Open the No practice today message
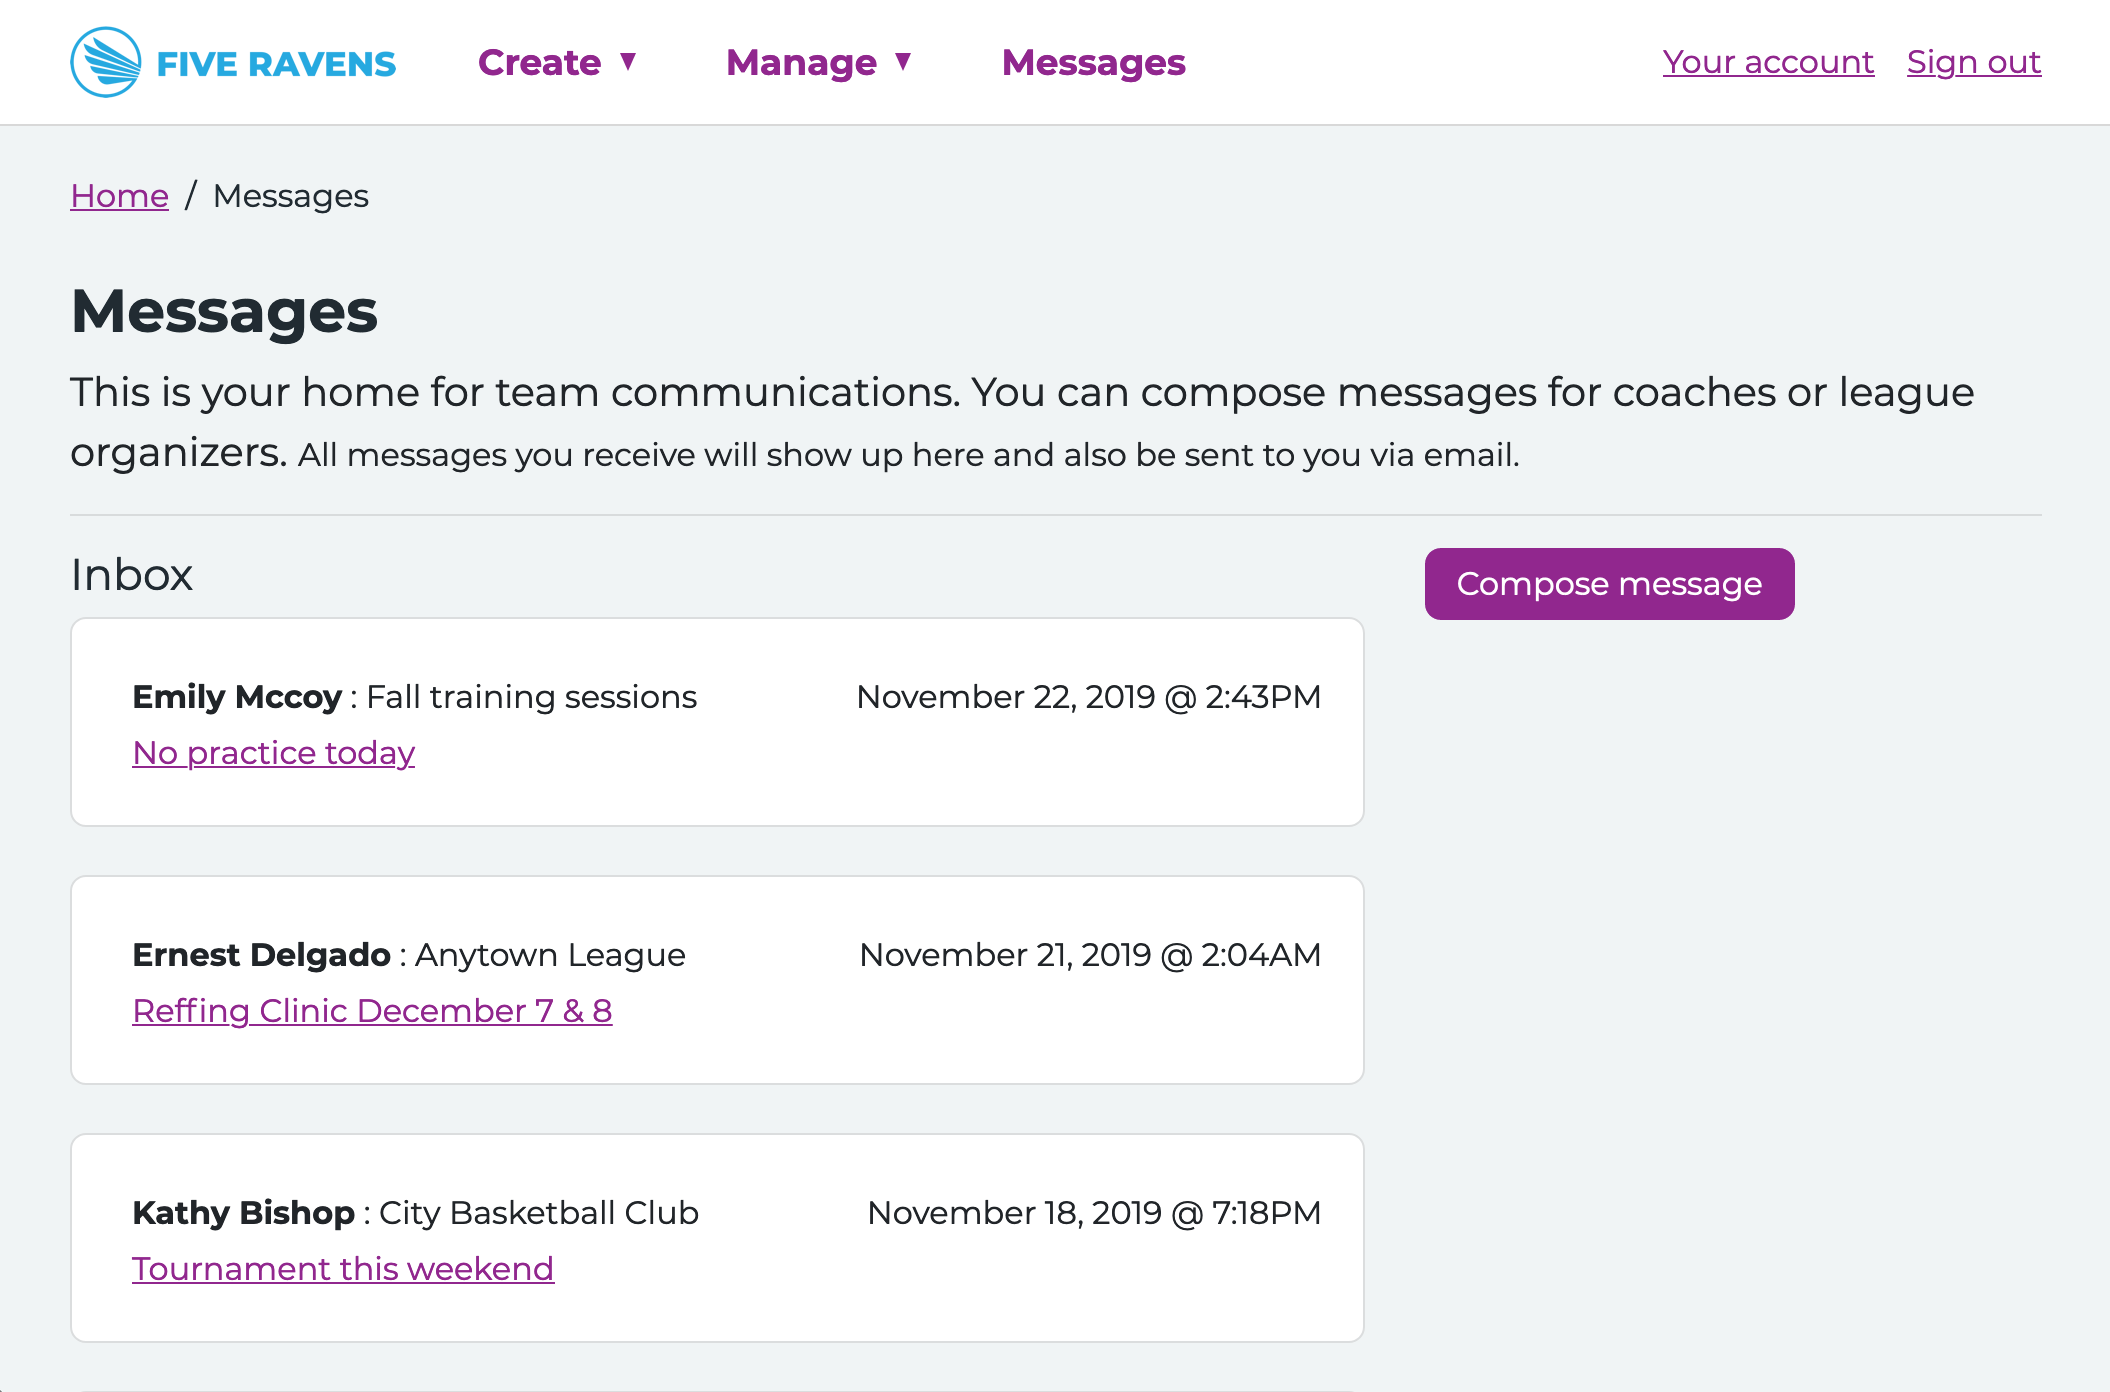The height and width of the screenshot is (1392, 2110). coord(273,753)
